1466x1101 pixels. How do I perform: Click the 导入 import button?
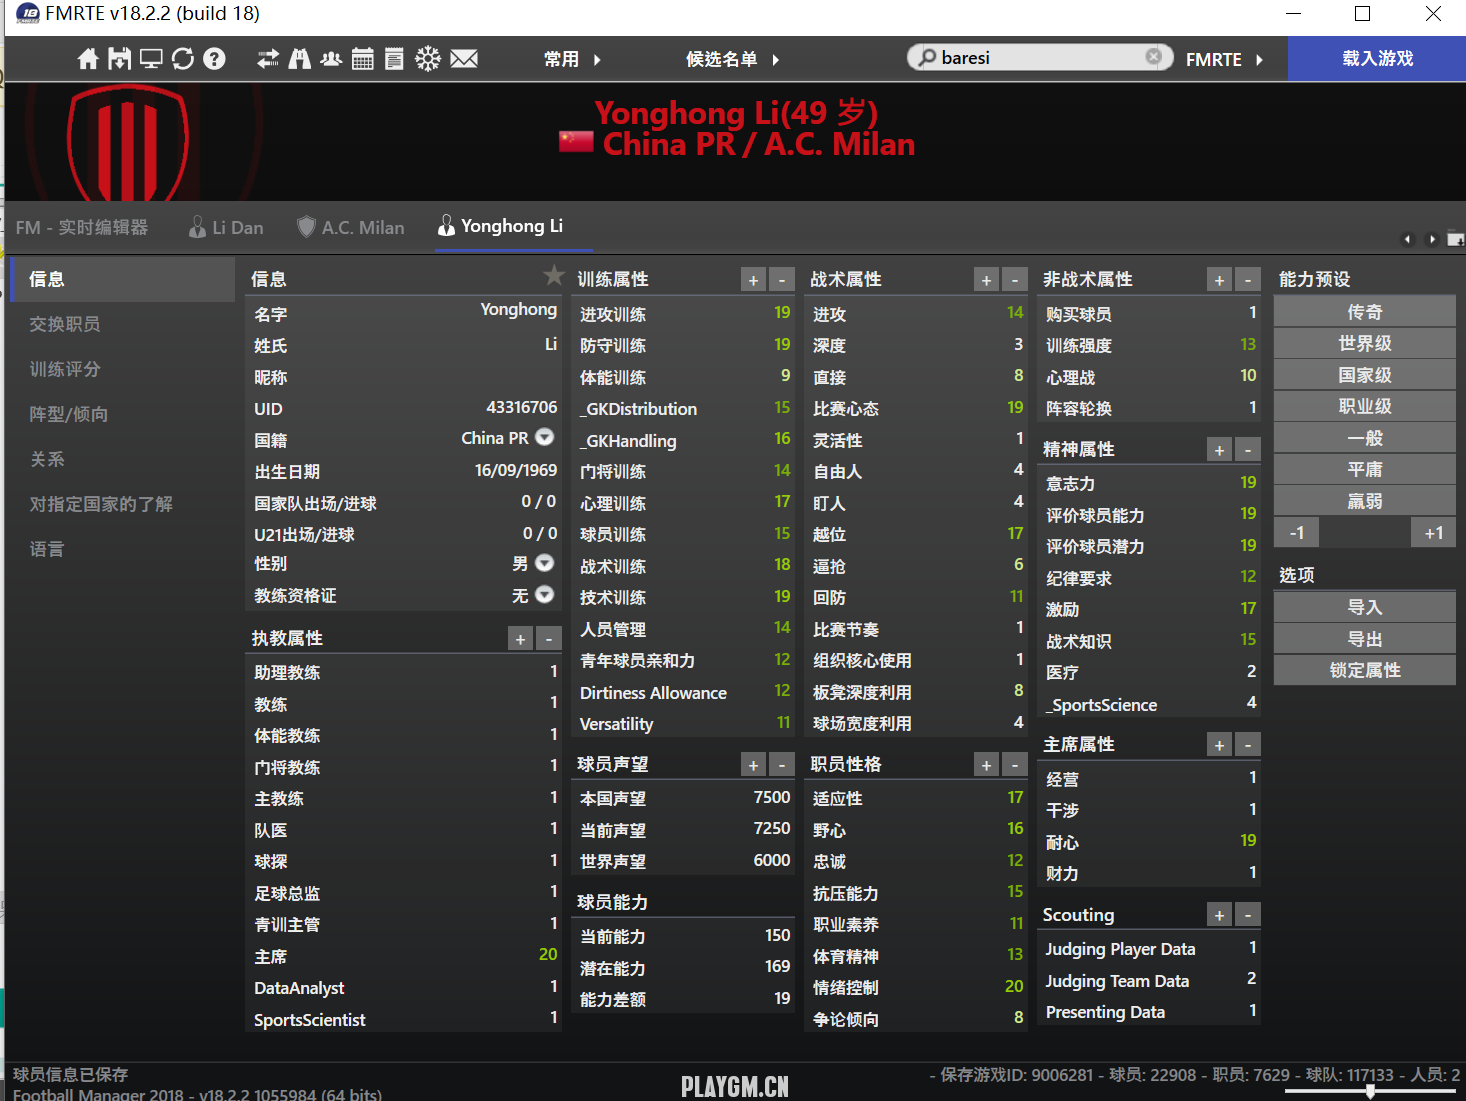[x=1365, y=607]
